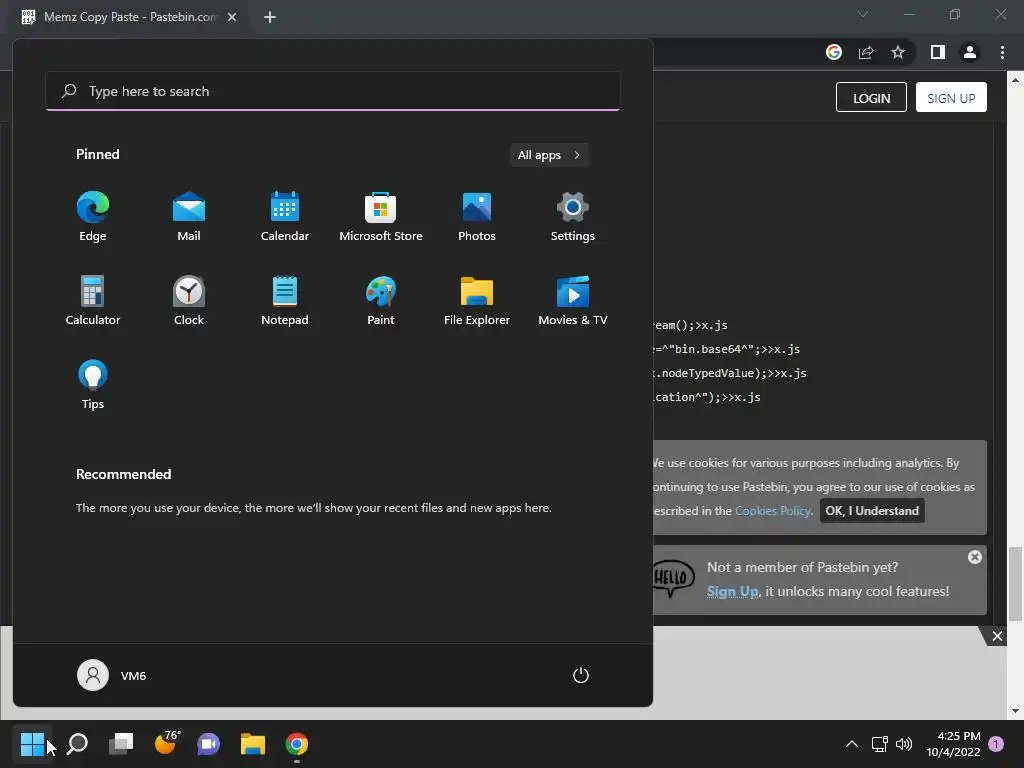Launch Movies & TV

click(573, 300)
